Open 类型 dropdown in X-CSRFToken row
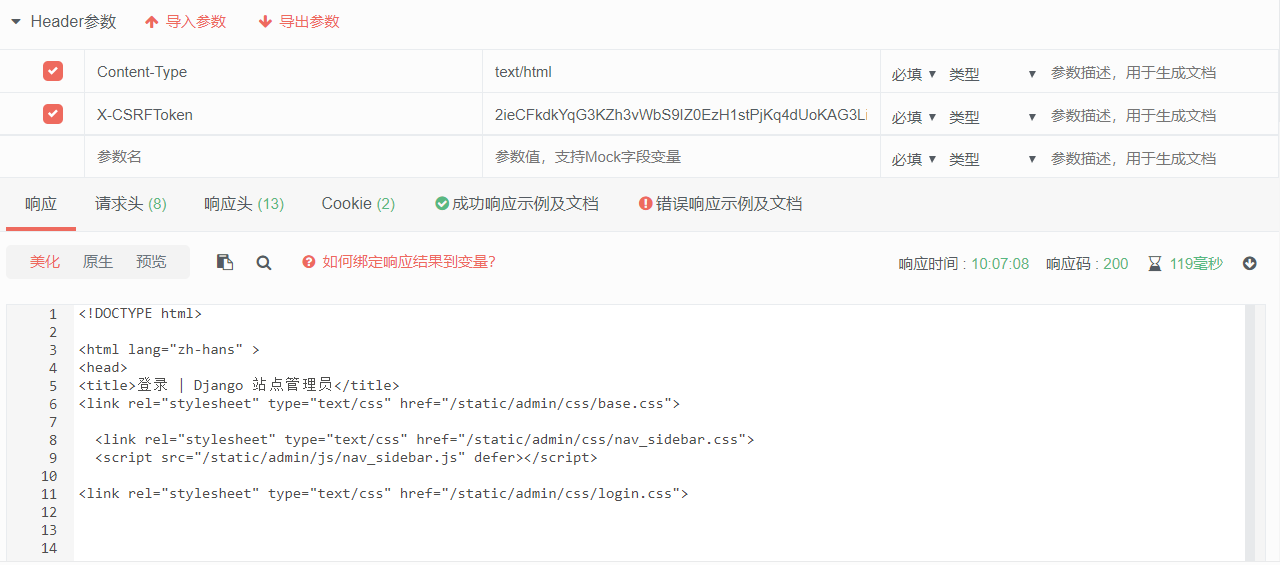The image size is (1280, 565). [993, 117]
